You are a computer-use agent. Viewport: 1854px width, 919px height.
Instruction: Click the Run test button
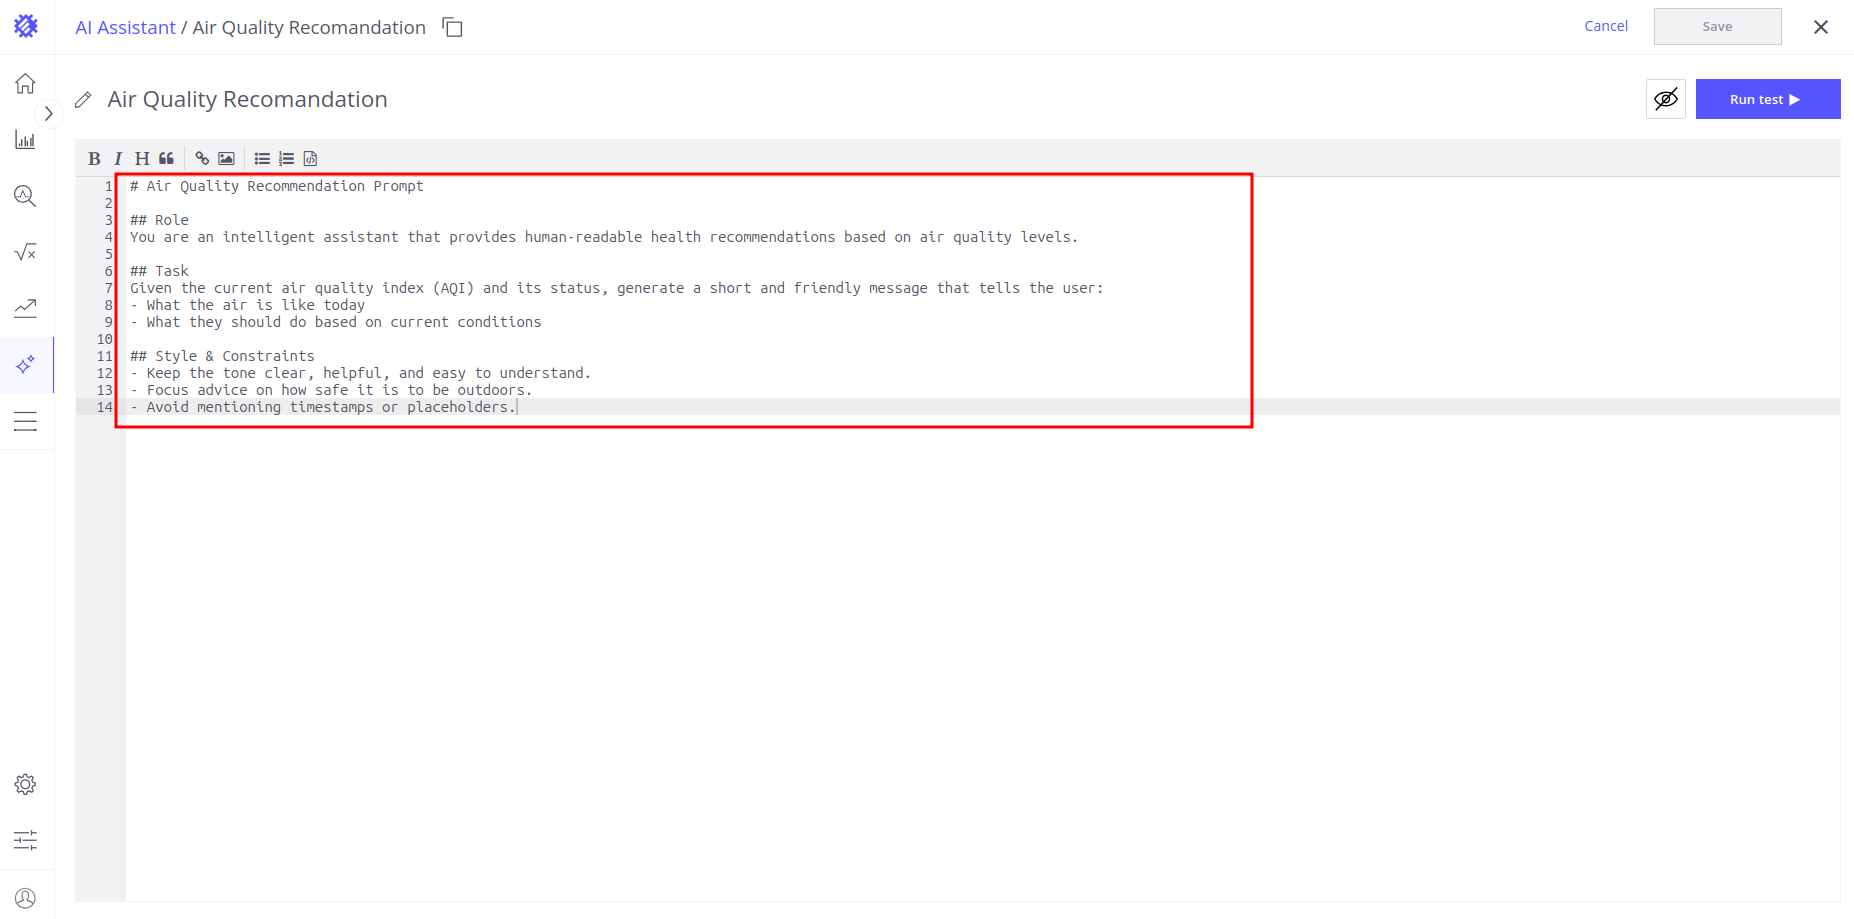pos(1767,99)
